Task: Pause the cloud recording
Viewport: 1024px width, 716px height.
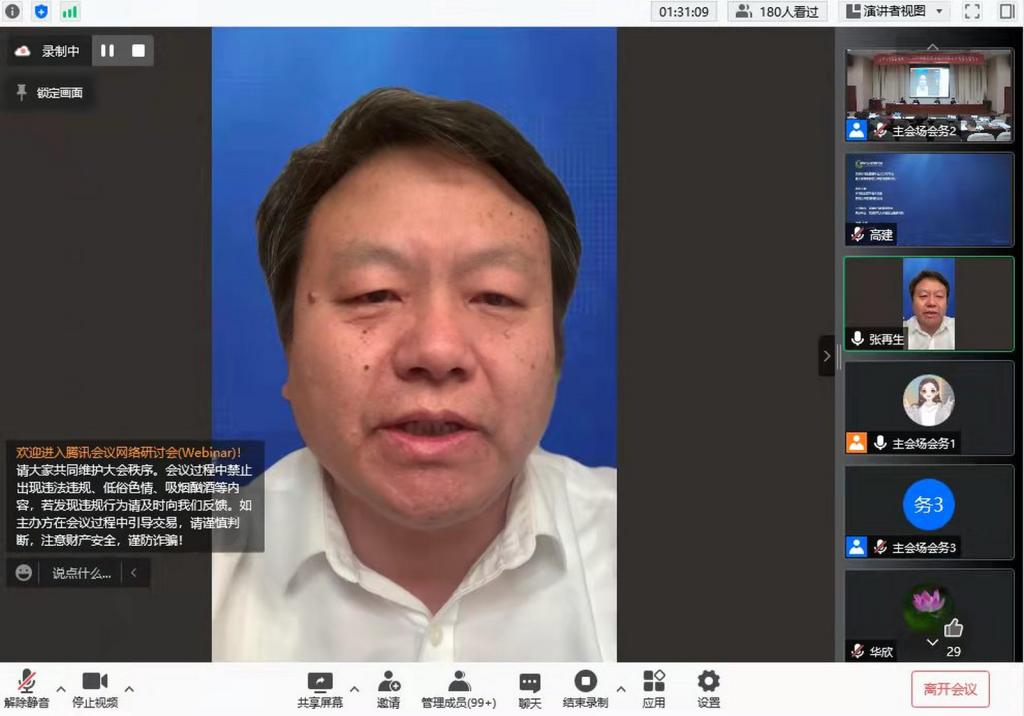Action: (x=107, y=51)
